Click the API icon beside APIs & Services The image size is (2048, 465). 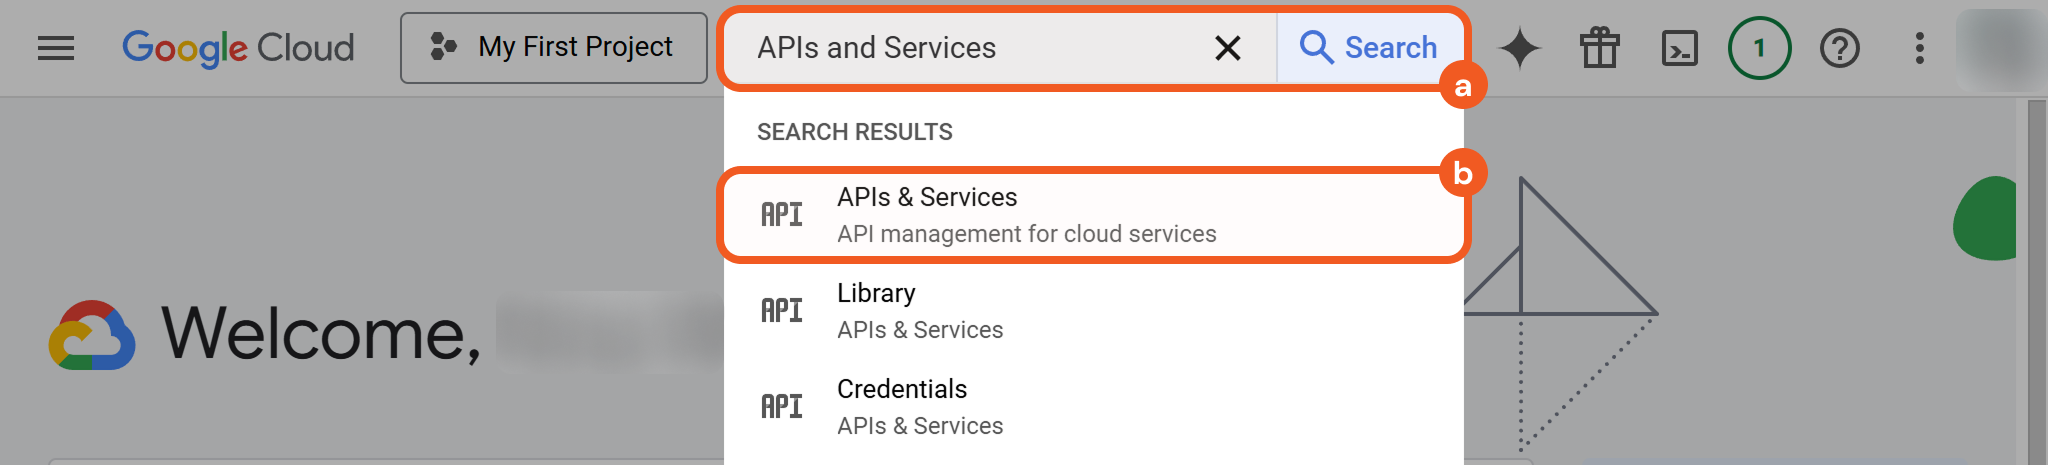782,215
